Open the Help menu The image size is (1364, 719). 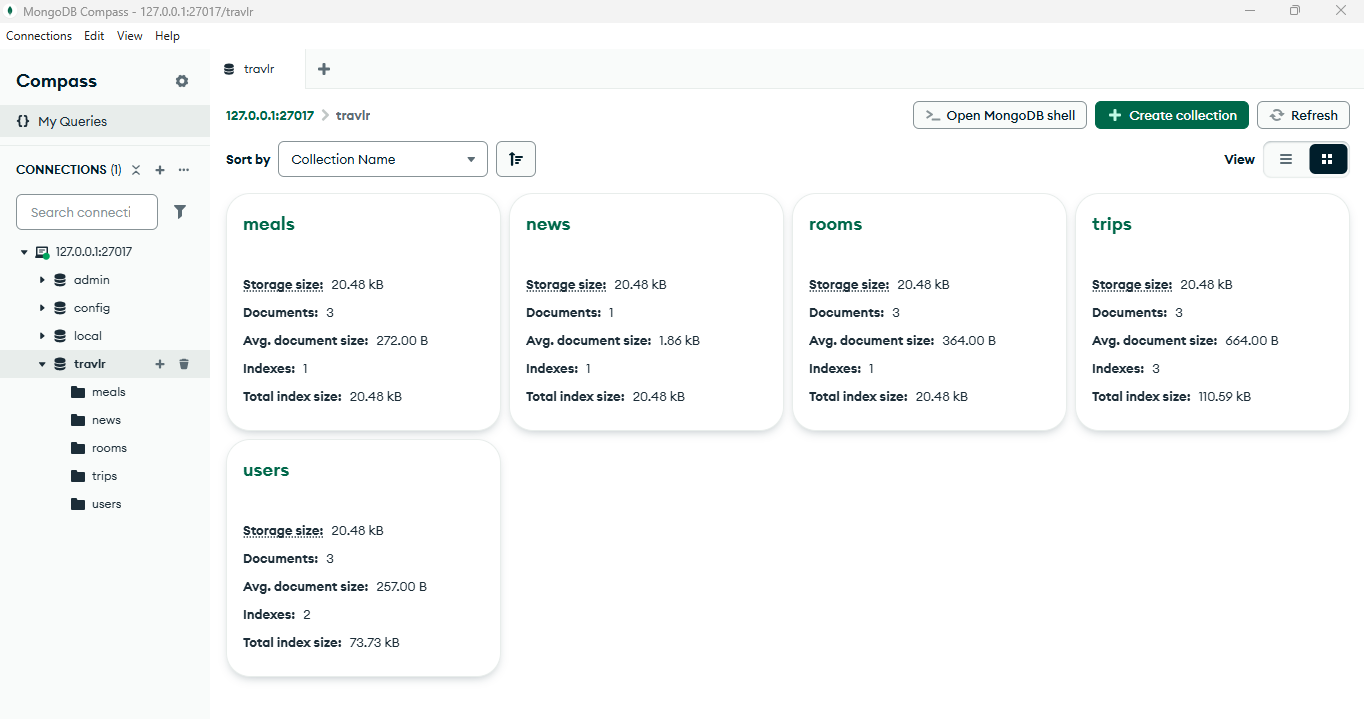[x=167, y=36]
